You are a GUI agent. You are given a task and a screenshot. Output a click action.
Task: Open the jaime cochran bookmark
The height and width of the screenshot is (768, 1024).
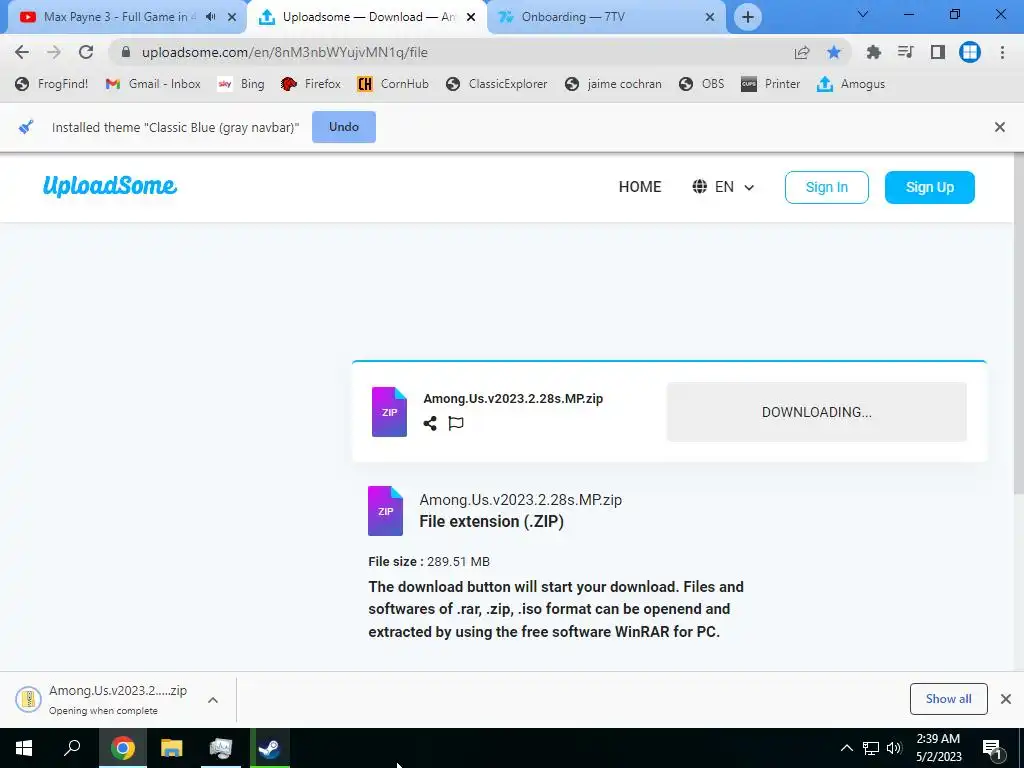point(613,84)
